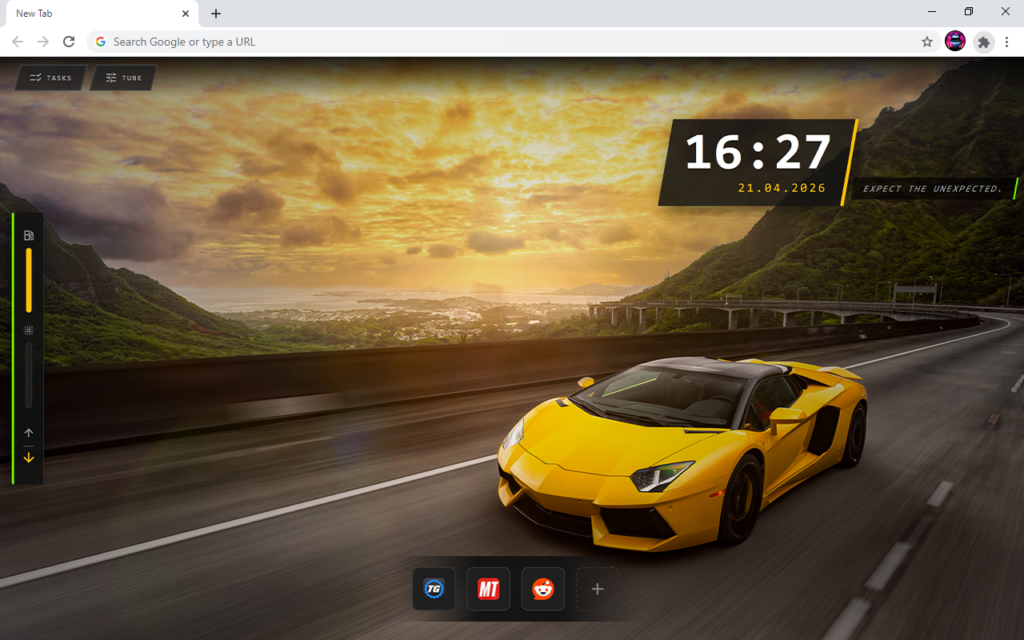Click the fuel pump icon in the left gauge

click(29, 236)
